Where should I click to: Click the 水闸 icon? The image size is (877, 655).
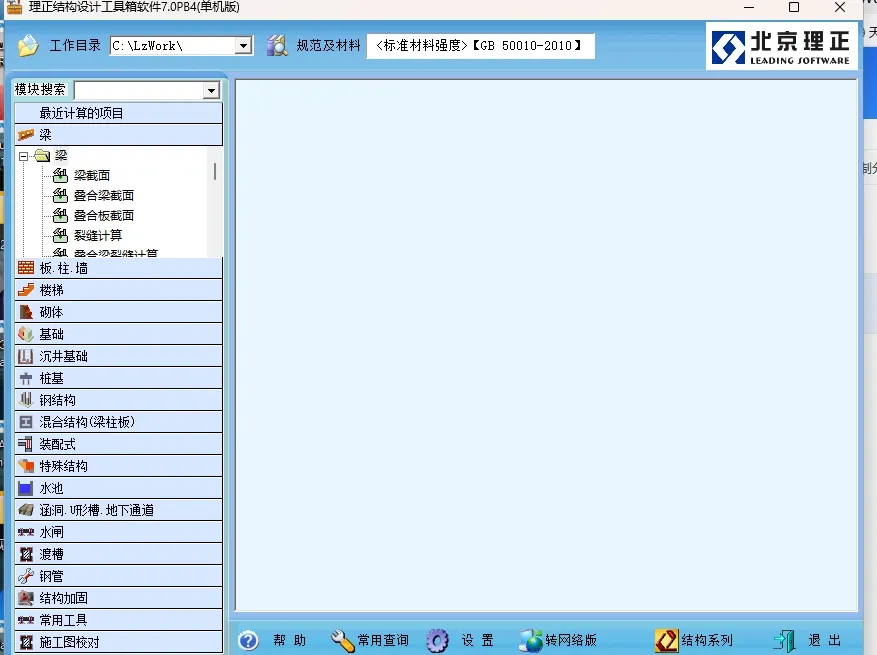click(26, 532)
